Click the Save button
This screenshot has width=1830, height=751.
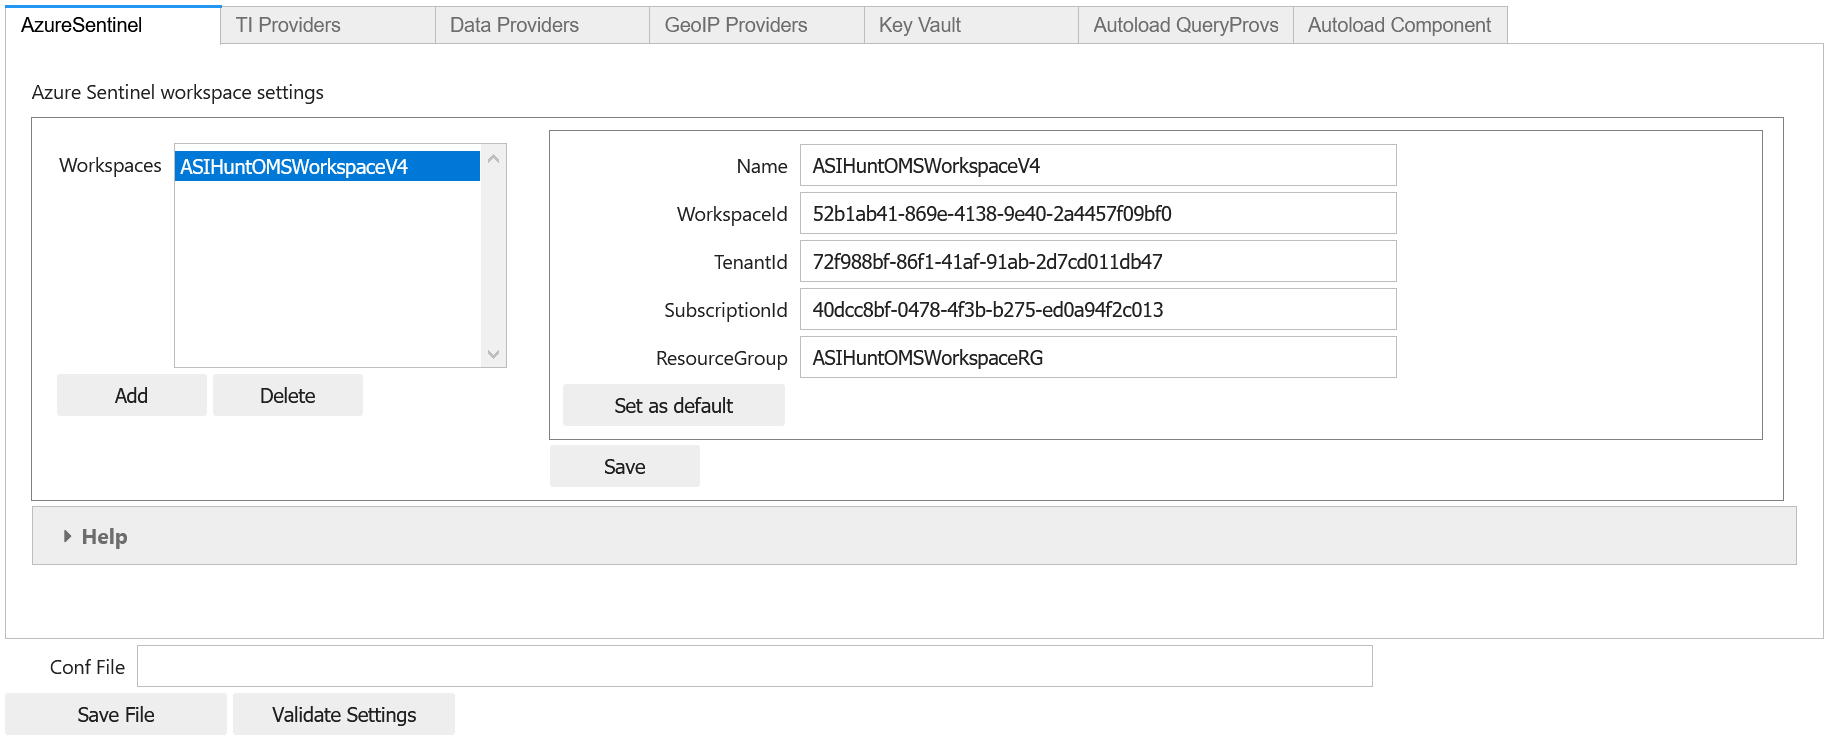(625, 467)
